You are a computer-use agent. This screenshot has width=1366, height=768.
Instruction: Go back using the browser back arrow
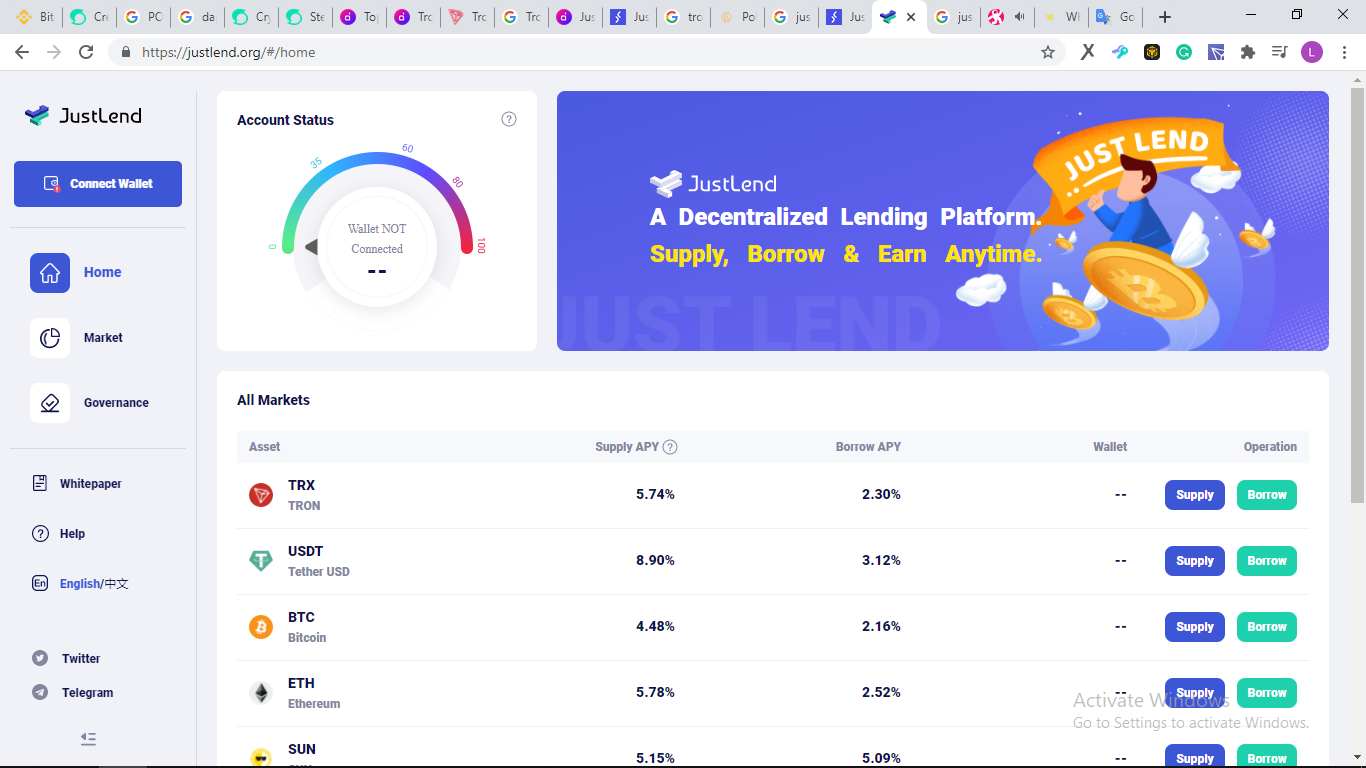point(22,52)
